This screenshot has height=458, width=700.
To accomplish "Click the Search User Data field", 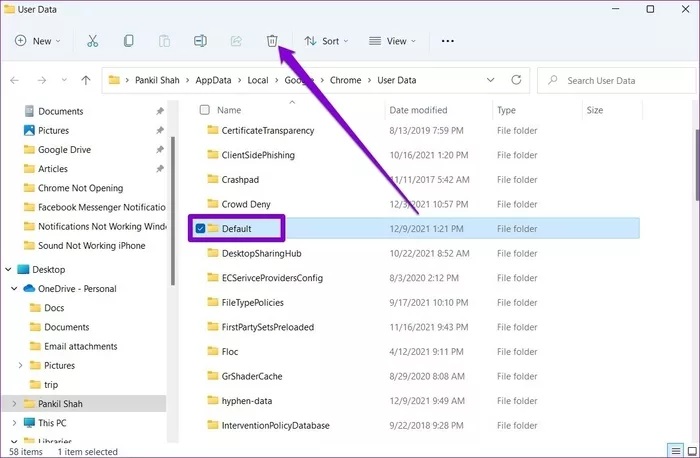I will pyautogui.click(x=615, y=80).
